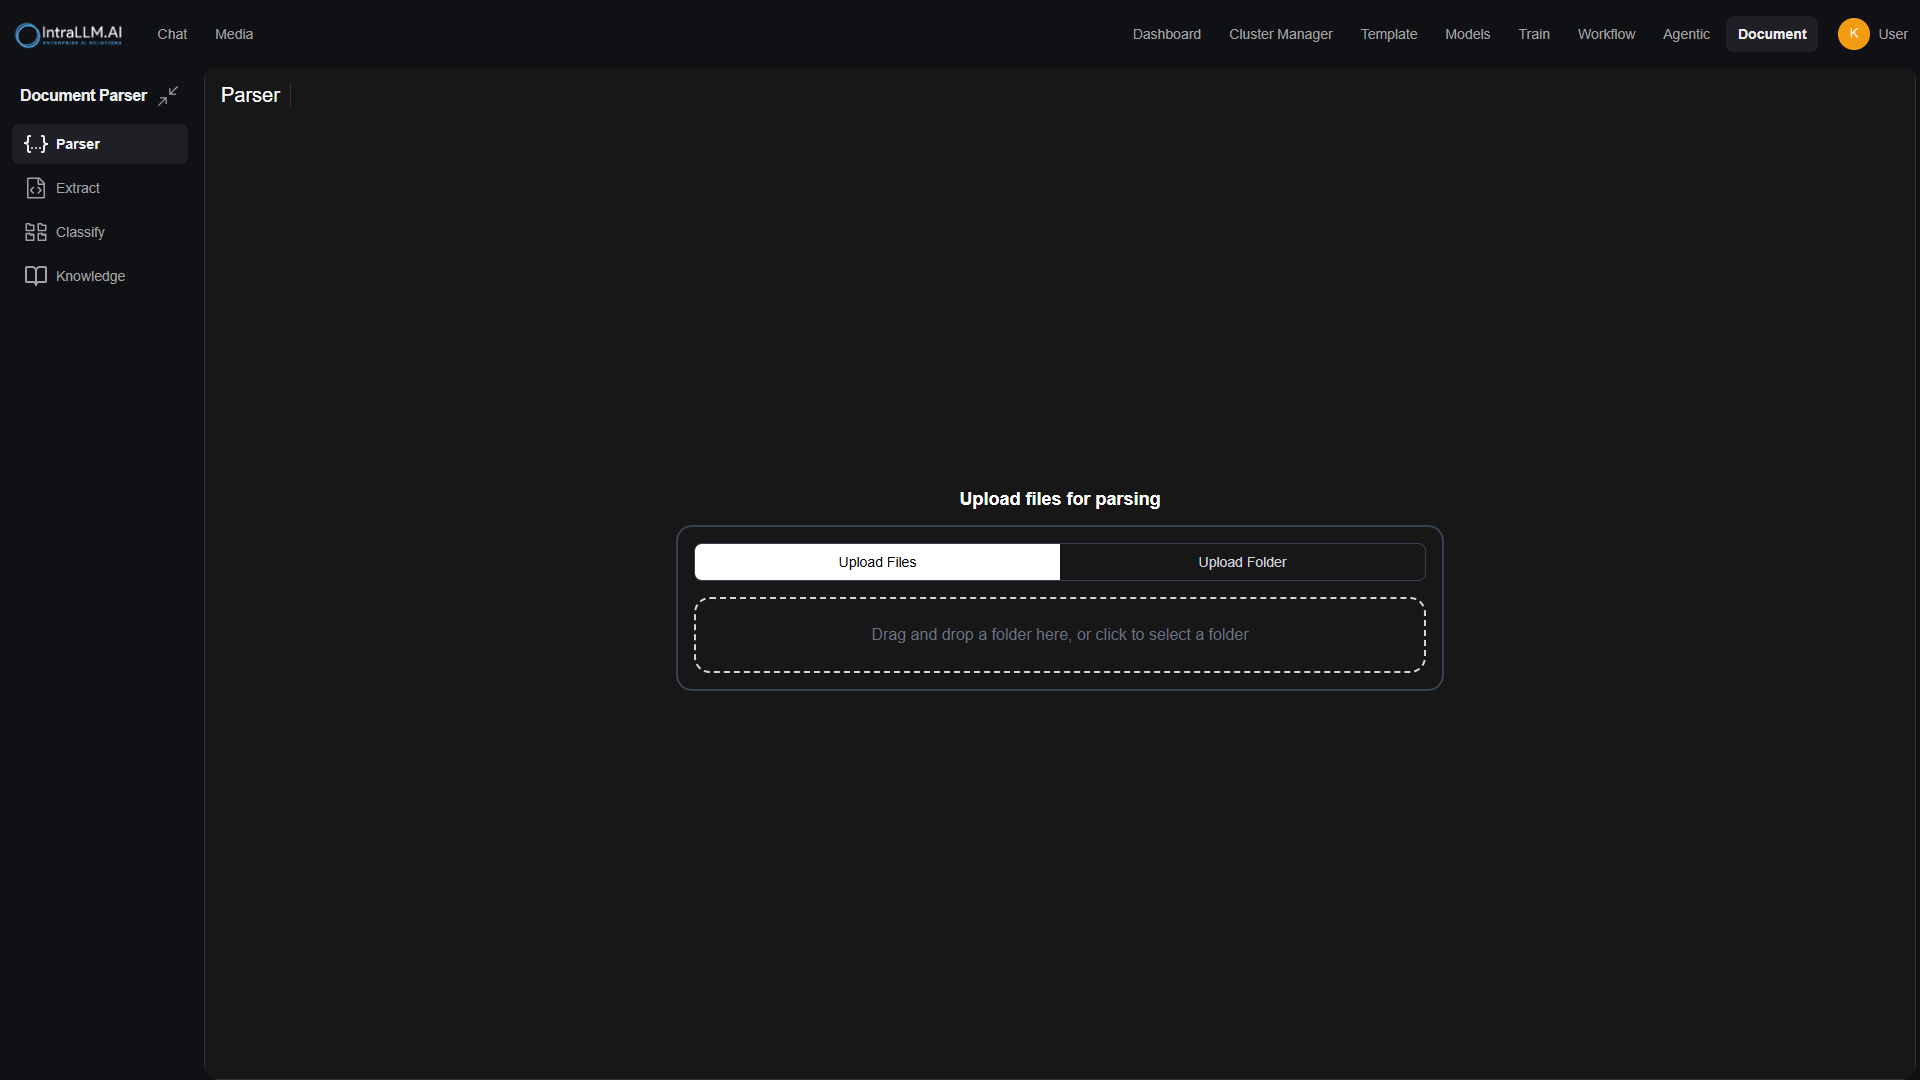Click the Classify grid icon
This screenshot has height=1080, width=1920.
point(36,232)
